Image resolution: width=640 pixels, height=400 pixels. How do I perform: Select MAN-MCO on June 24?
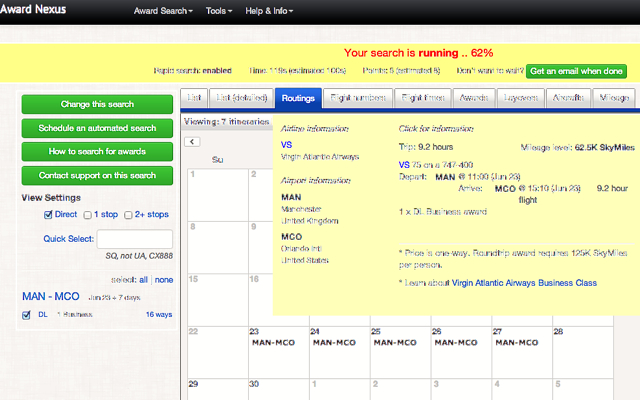click(334, 343)
